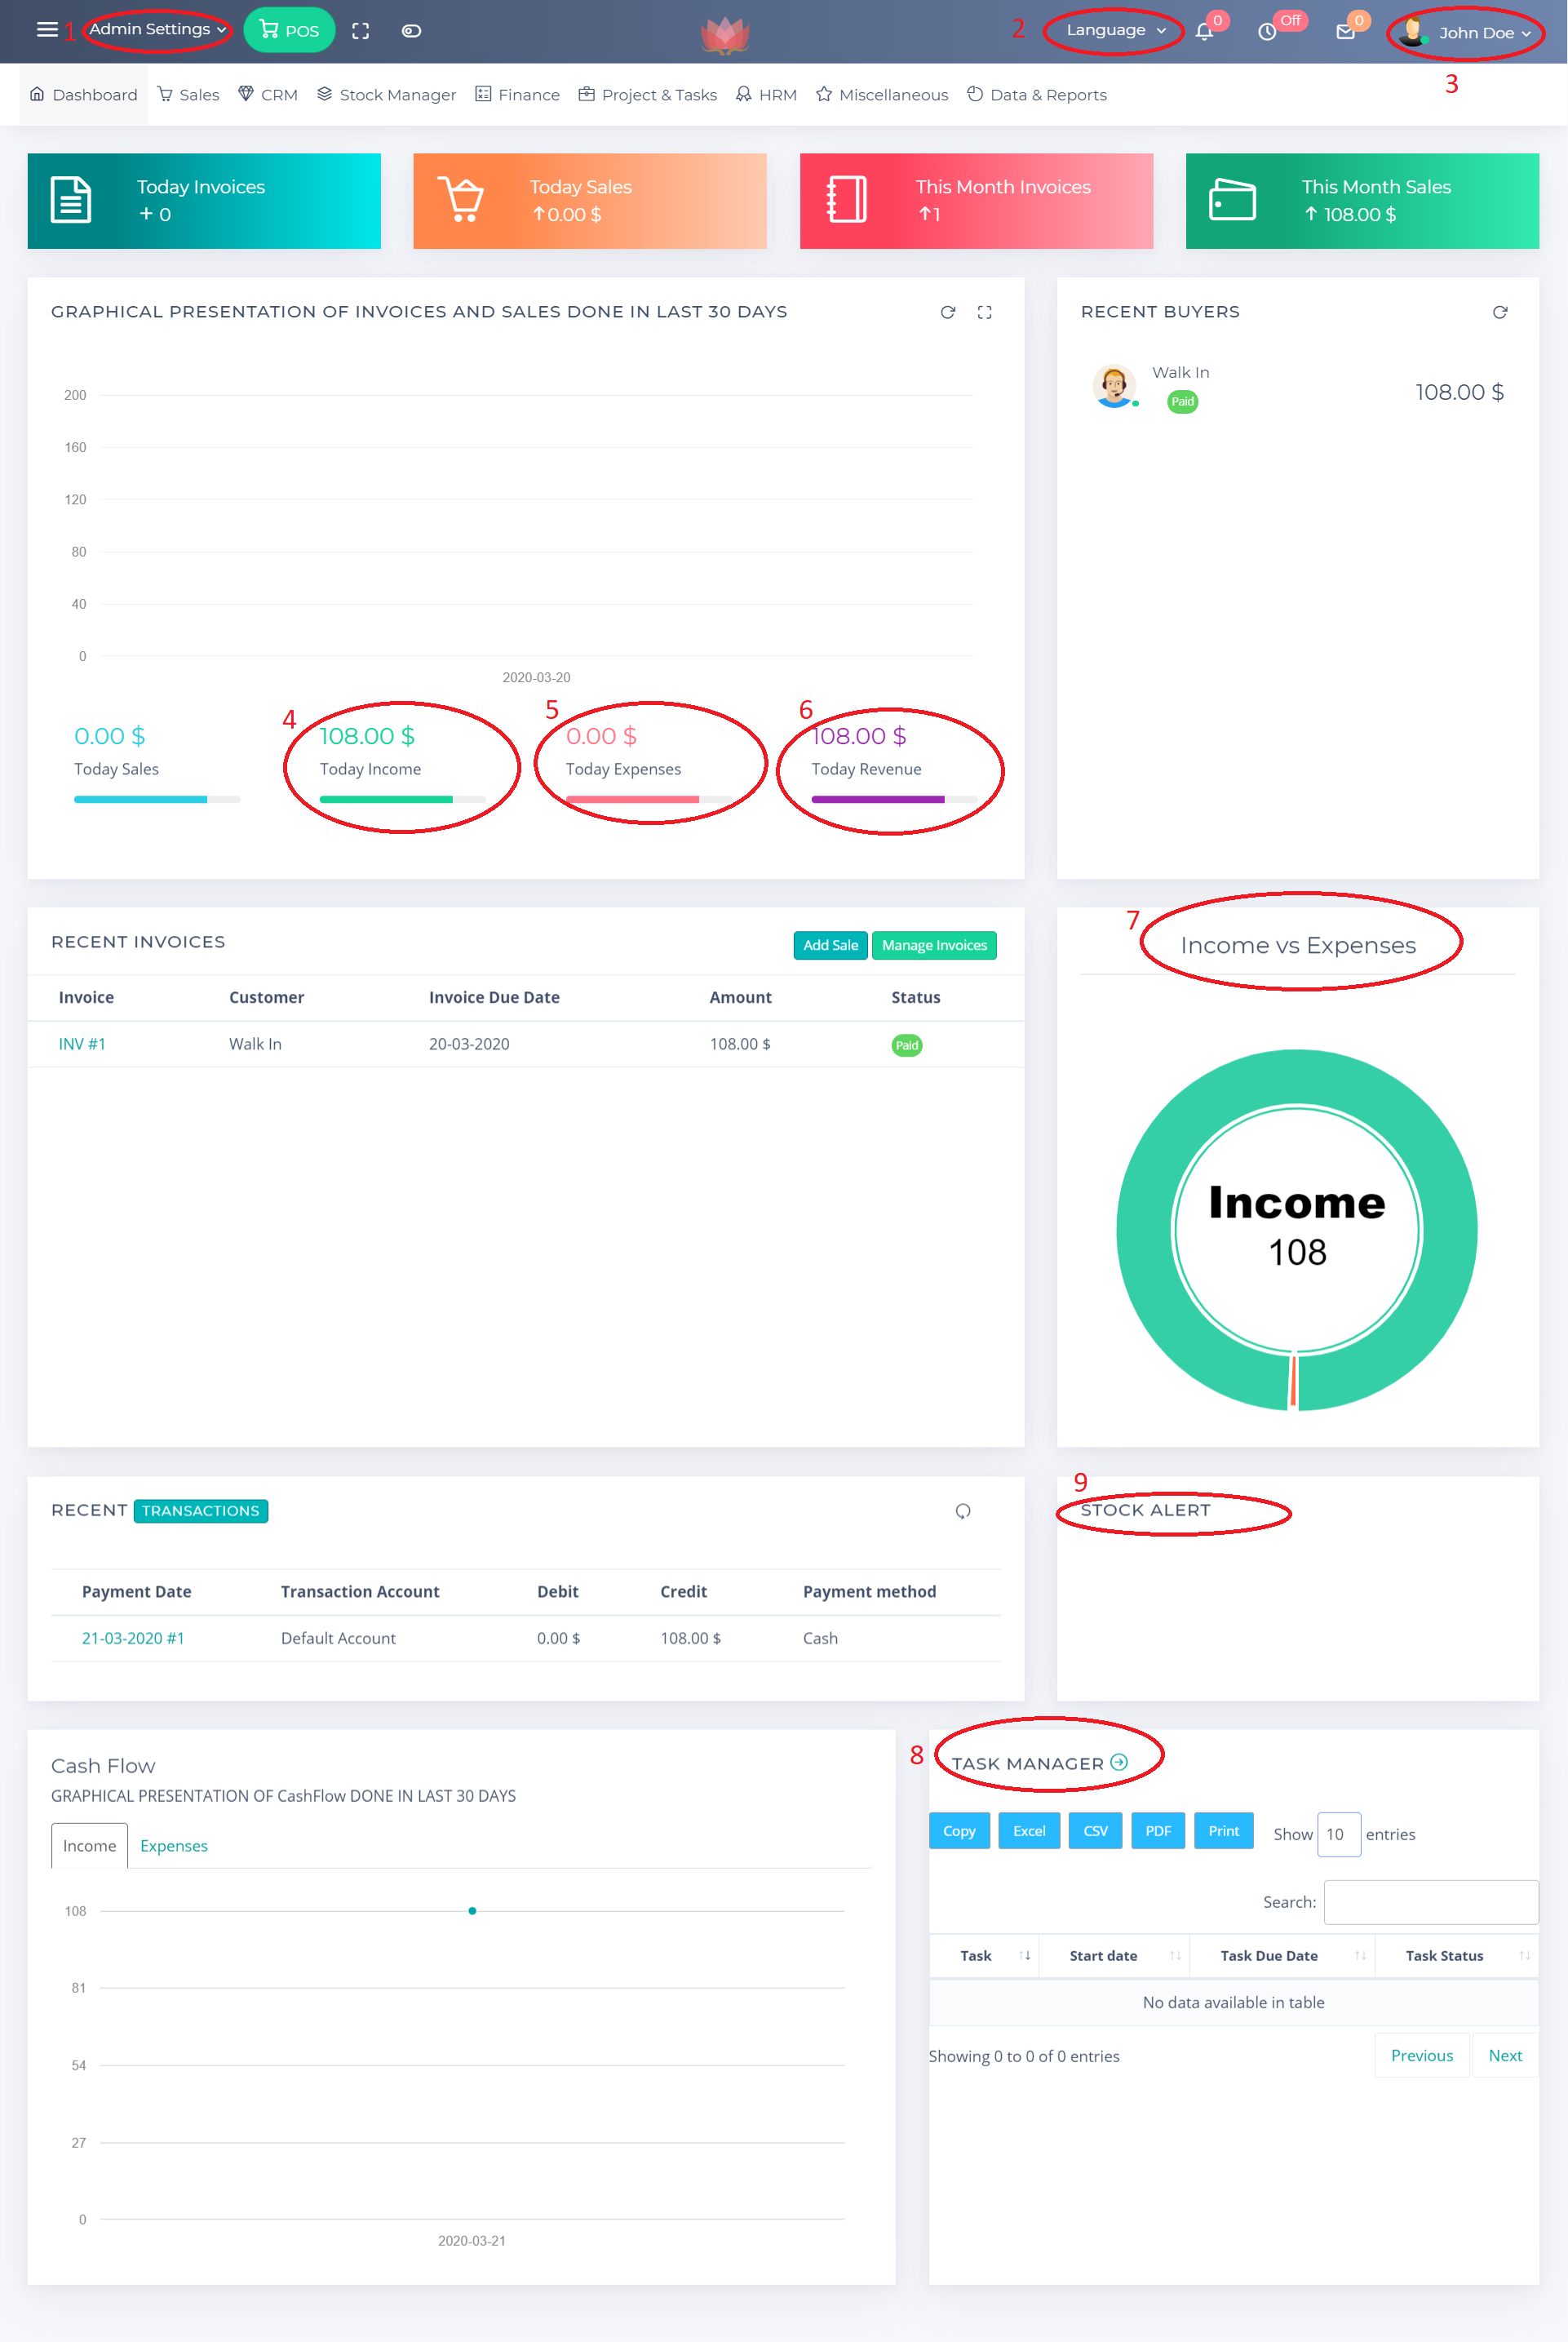
Task: Toggle the clock Off indicator
Action: pos(1267,32)
